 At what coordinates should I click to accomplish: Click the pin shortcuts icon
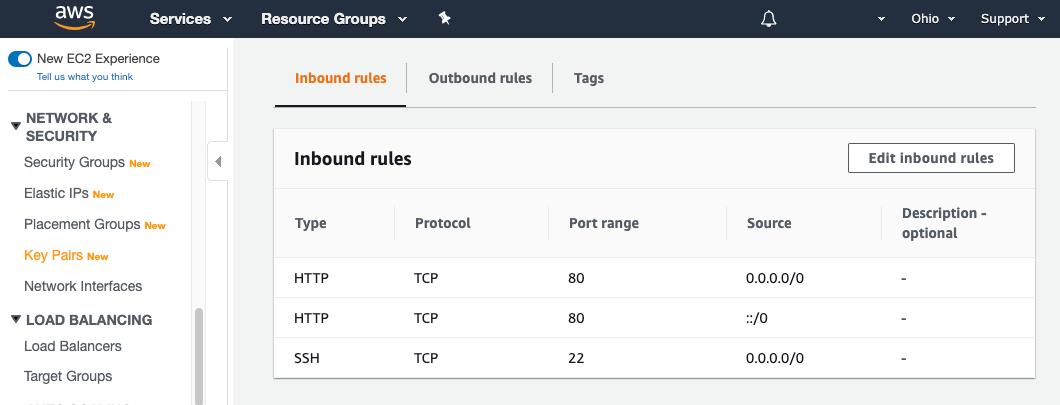pyautogui.click(x=445, y=19)
